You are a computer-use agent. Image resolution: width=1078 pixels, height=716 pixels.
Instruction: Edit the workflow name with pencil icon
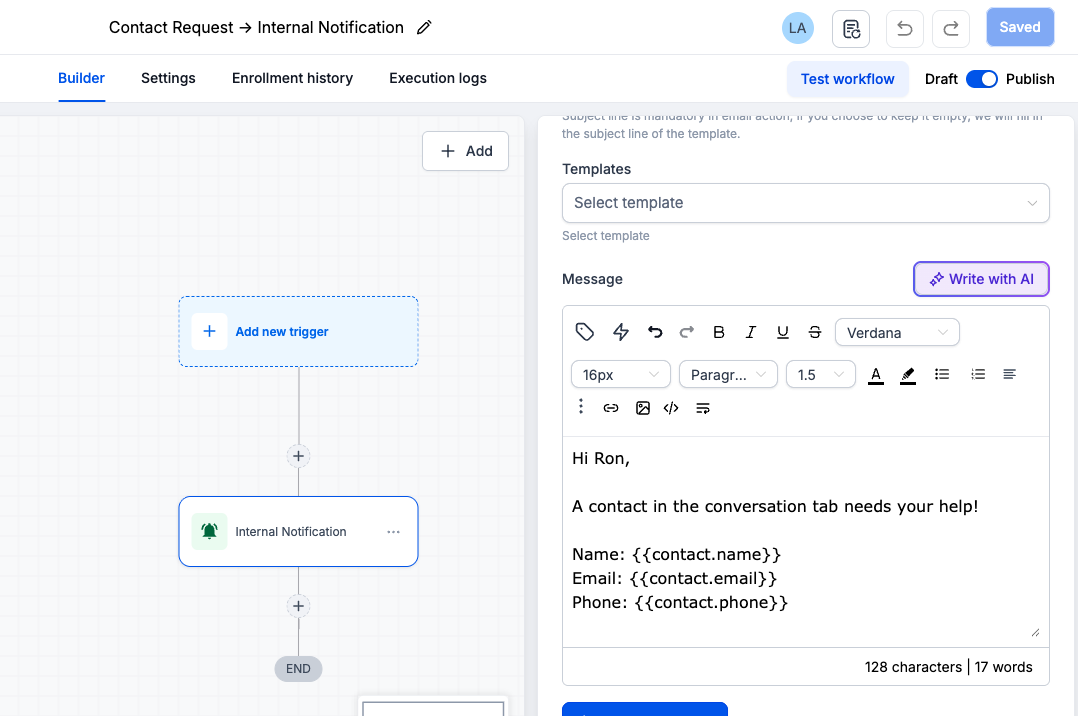(x=424, y=28)
